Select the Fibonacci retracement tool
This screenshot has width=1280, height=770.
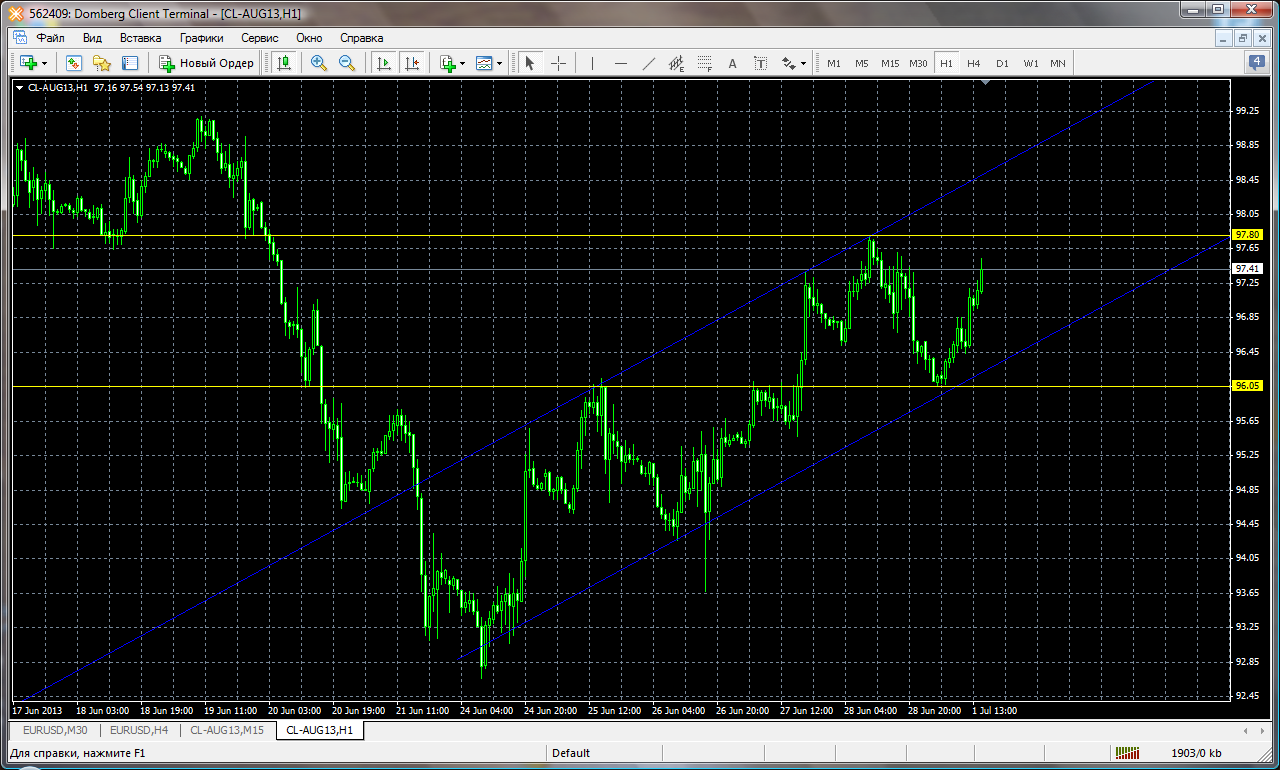(704, 63)
